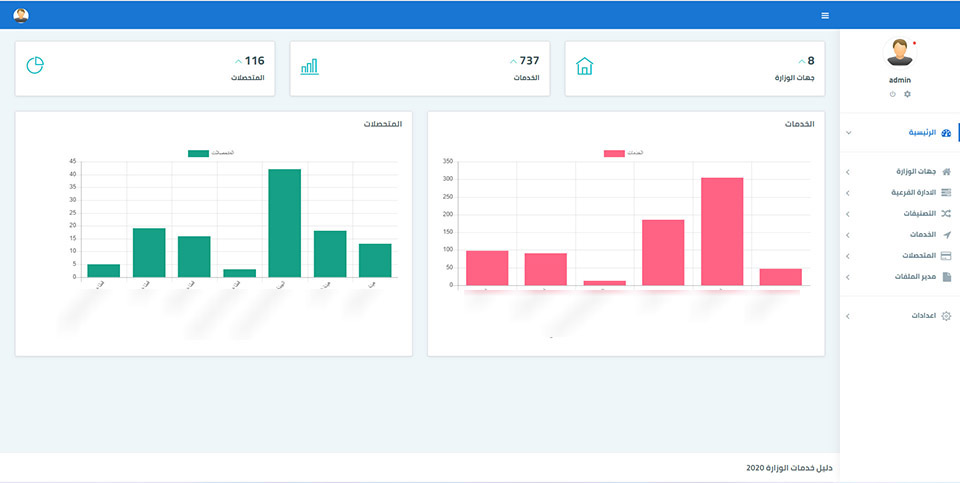
Task: Click the hamburger menu icon in top bar
Action: coord(825,15)
